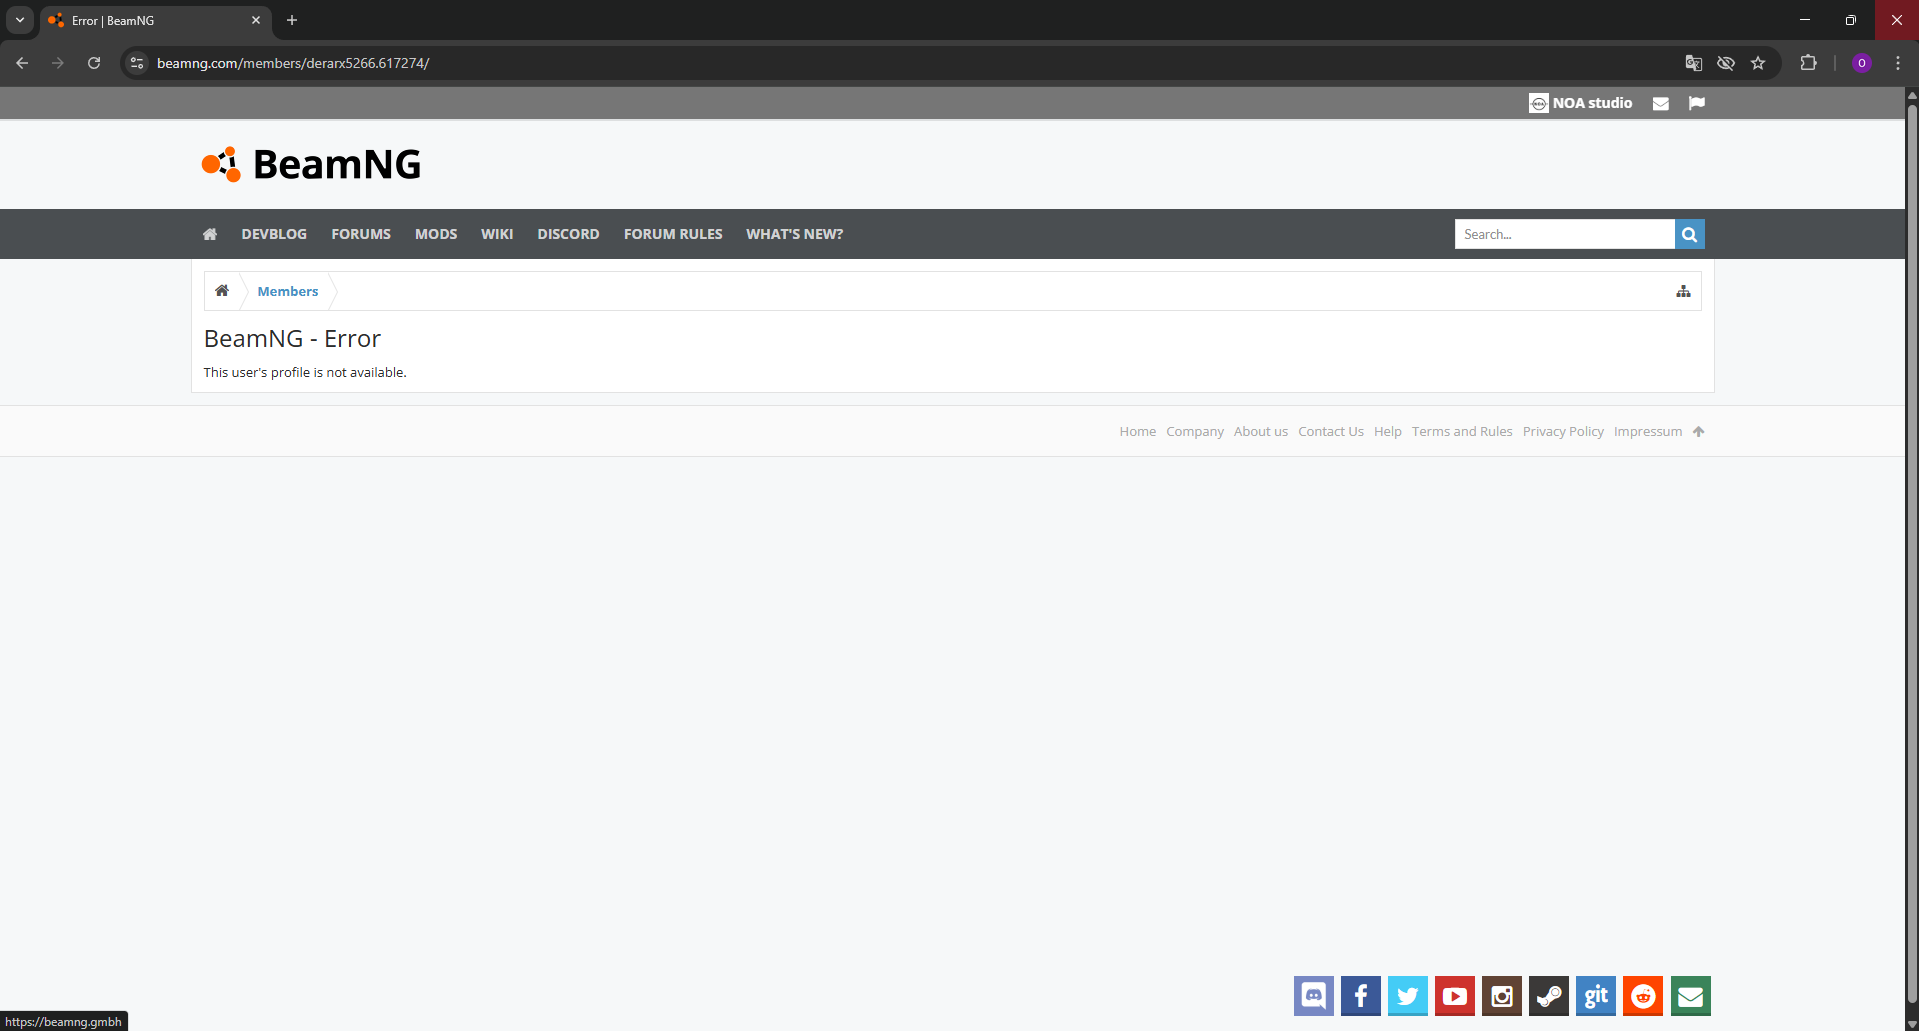Click the 'BeamNG - Error' heading text
1919x1031 pixels.
coord(292,339)
